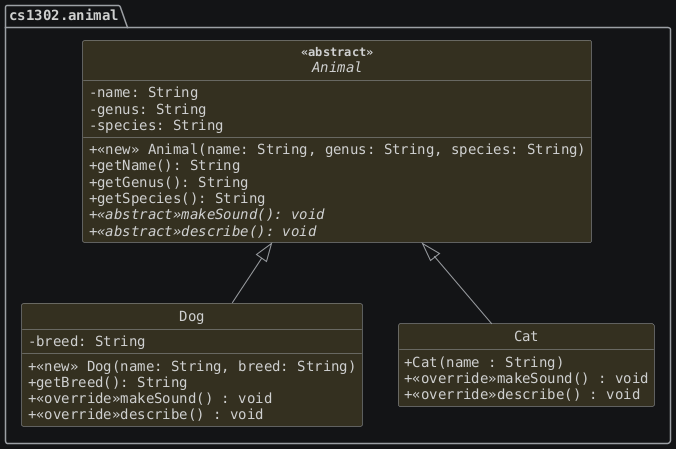Select the Animal class name

[x=337, y=67]
